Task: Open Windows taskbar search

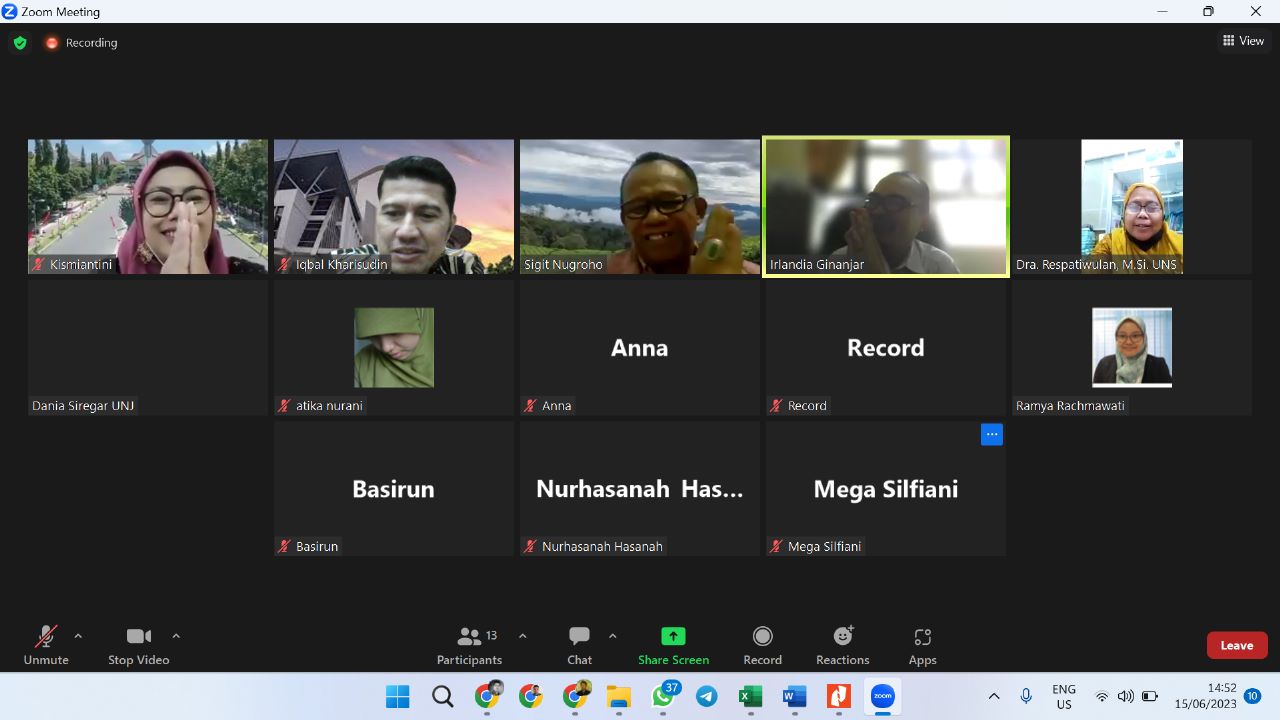Action: (443, 697)
